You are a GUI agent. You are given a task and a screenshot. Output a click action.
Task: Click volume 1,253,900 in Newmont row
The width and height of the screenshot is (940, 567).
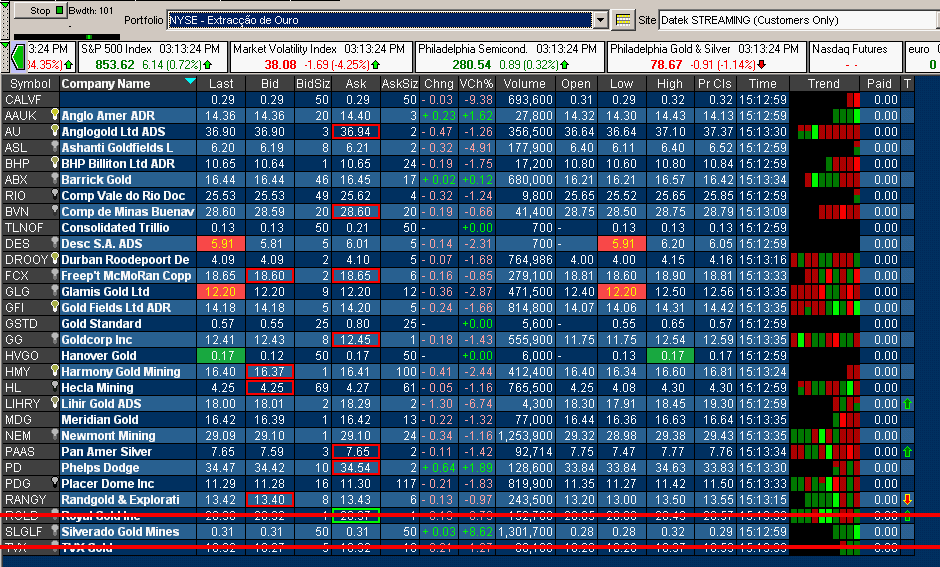click(525, 436)
